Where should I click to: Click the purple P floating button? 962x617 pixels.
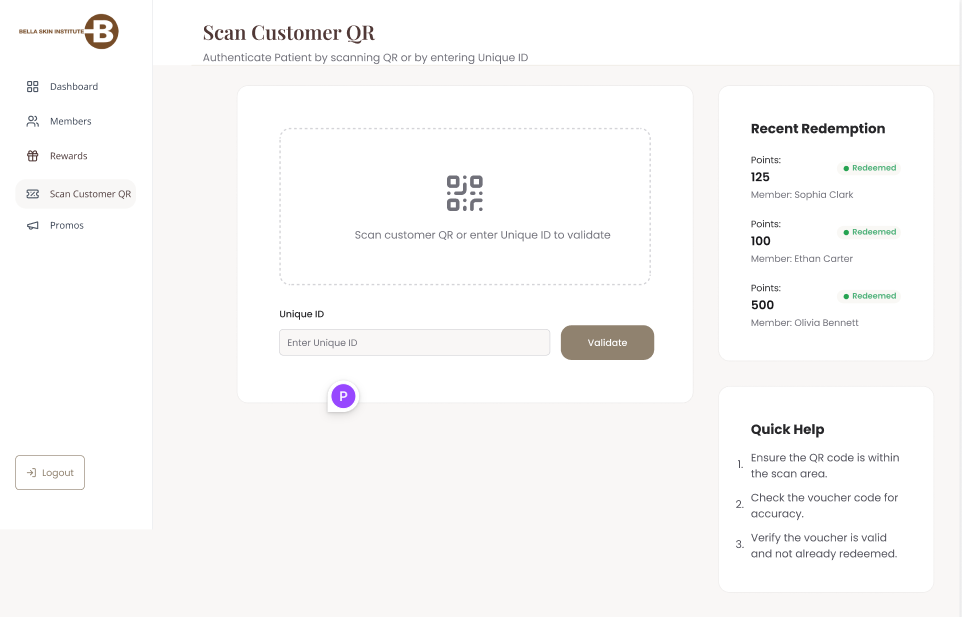(x=342, y=396)
